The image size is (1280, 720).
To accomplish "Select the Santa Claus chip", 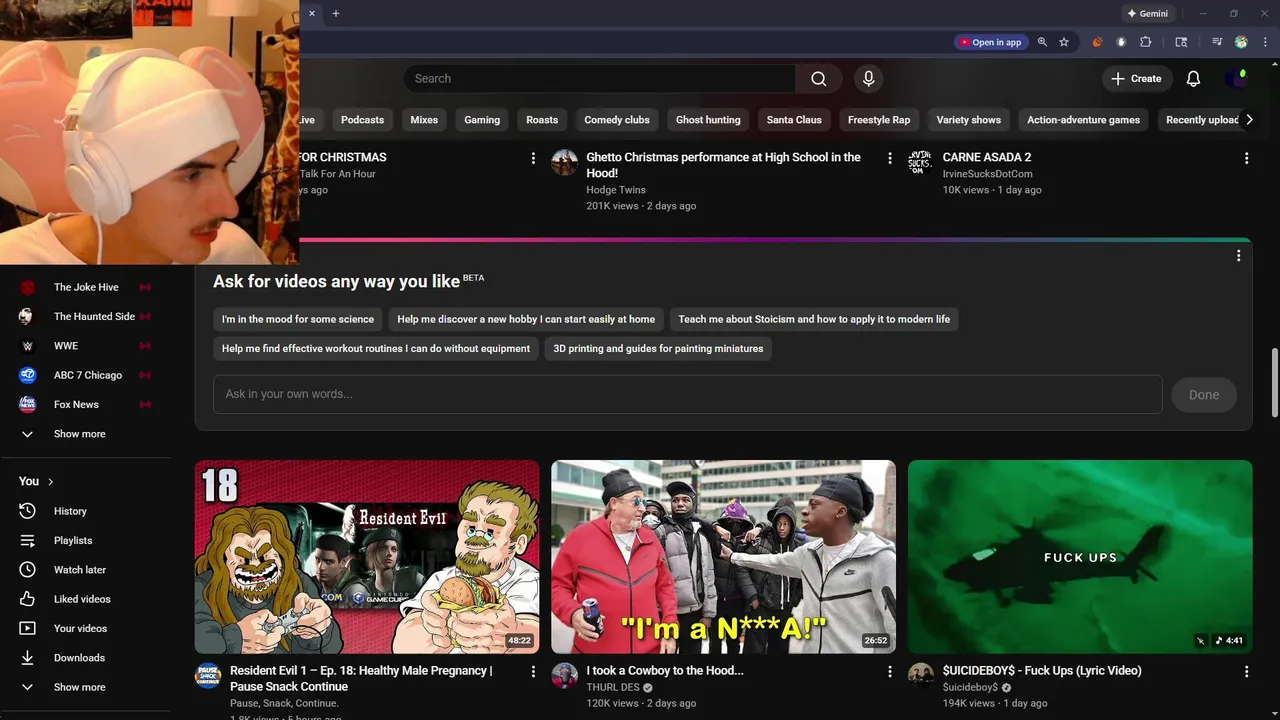I will (794, 120).
